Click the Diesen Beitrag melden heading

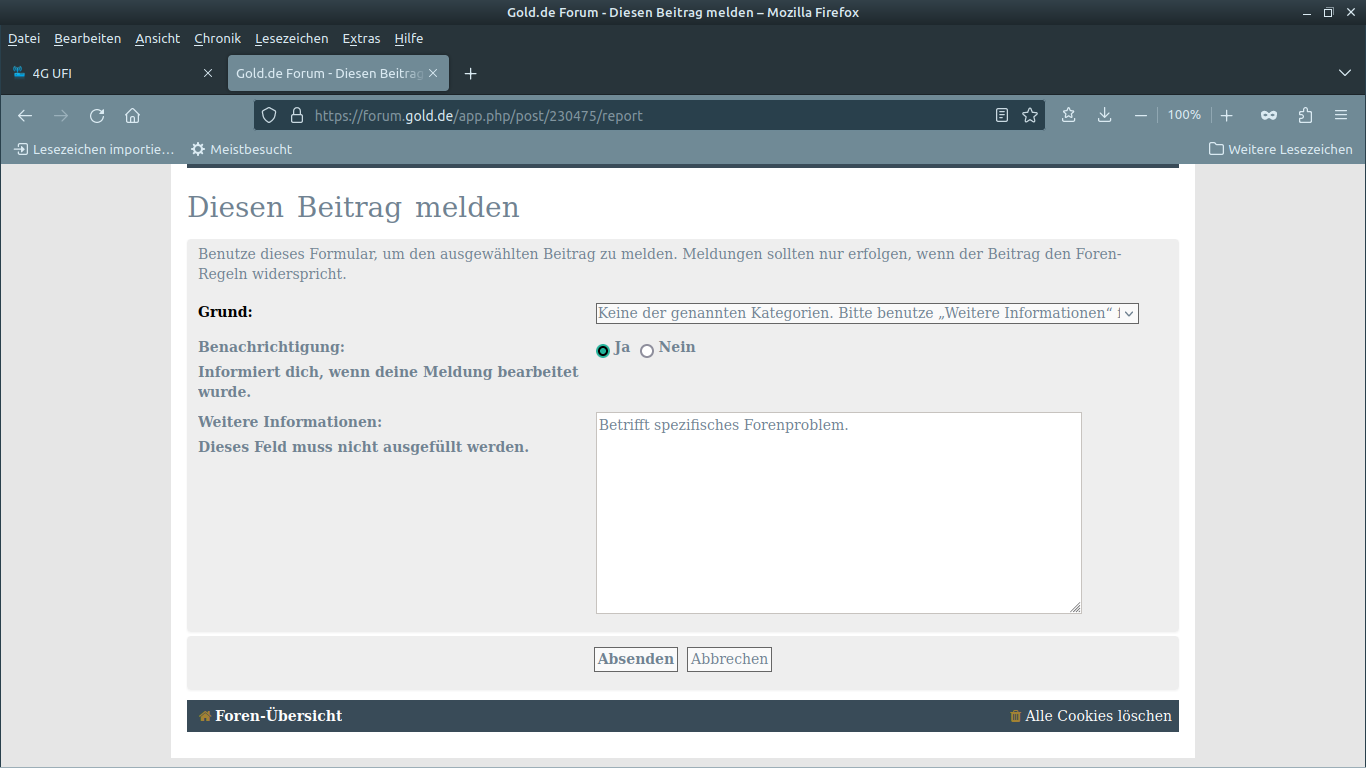[354, 208]
